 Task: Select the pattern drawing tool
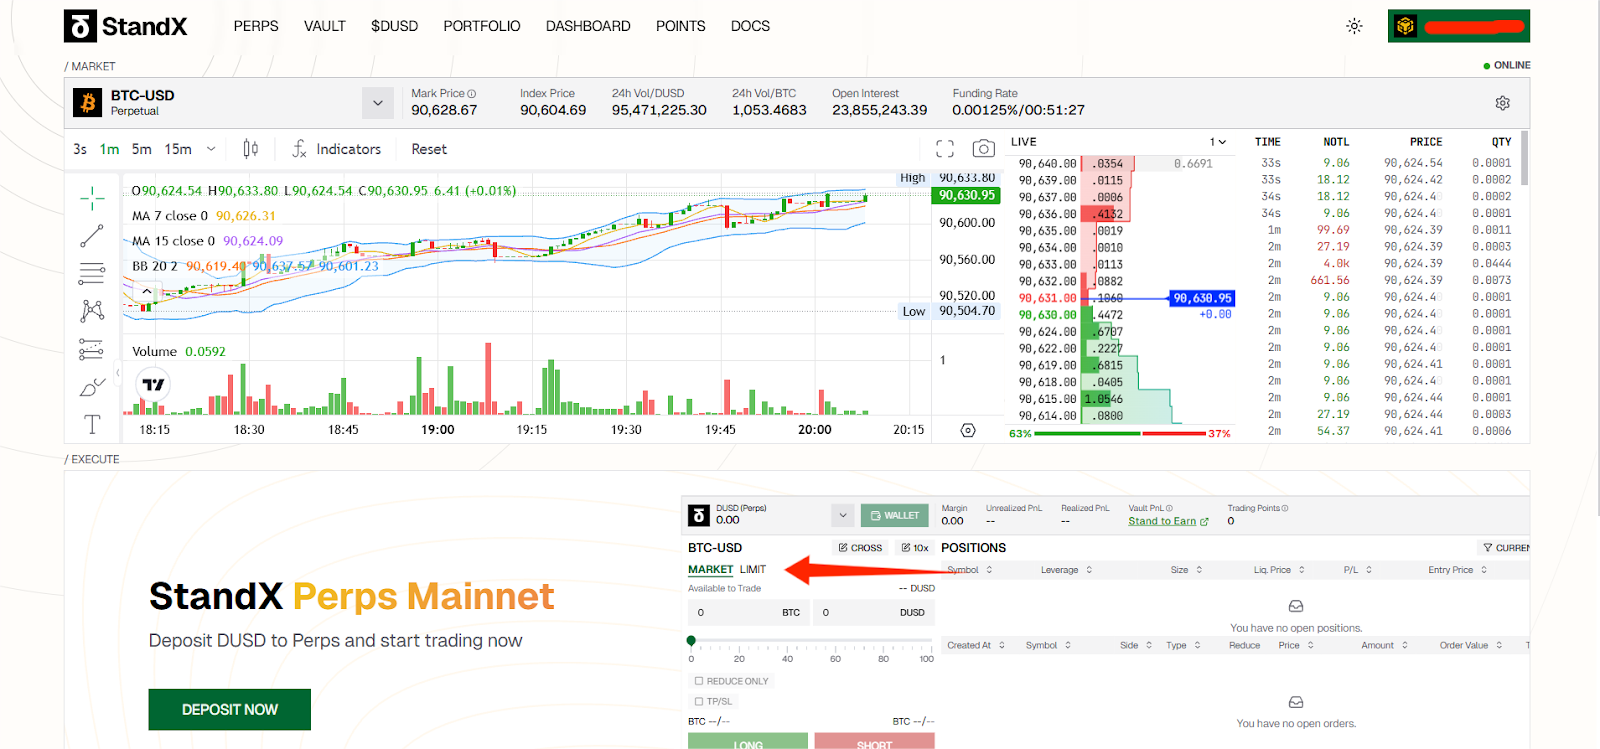tap(92, 311)
